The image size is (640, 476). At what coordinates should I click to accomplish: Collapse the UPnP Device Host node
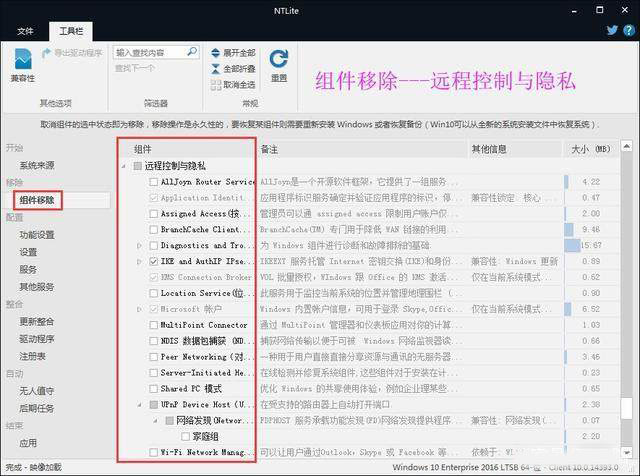tap(139, 405)
